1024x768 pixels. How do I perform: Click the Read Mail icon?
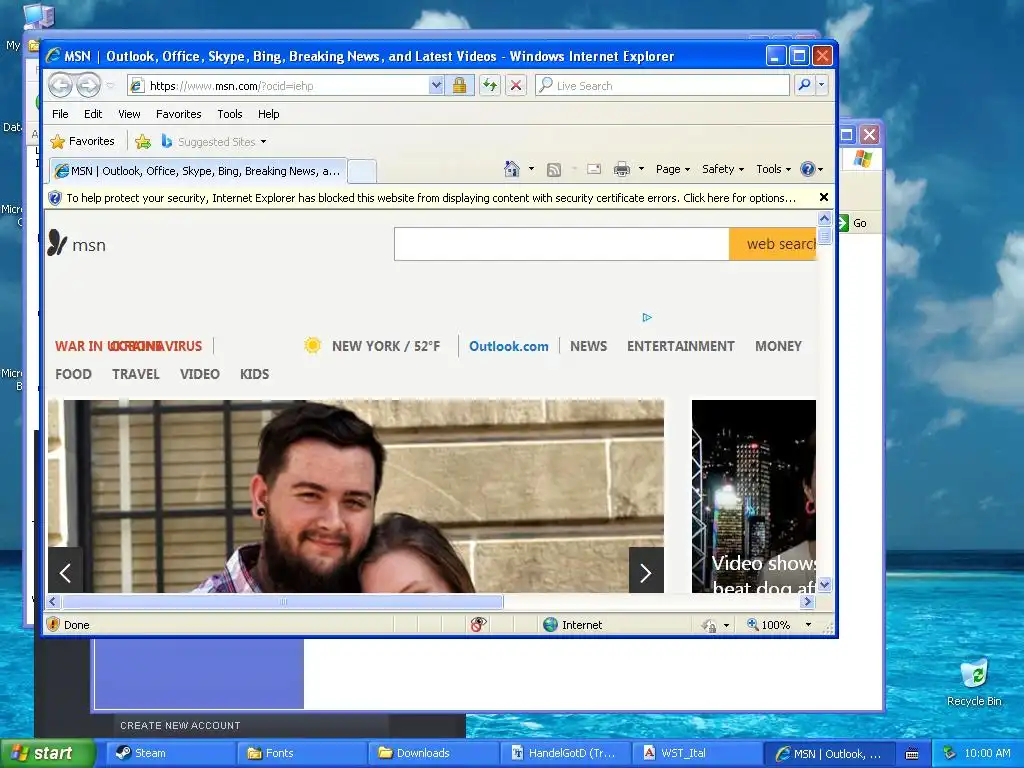tap(594, 169)
